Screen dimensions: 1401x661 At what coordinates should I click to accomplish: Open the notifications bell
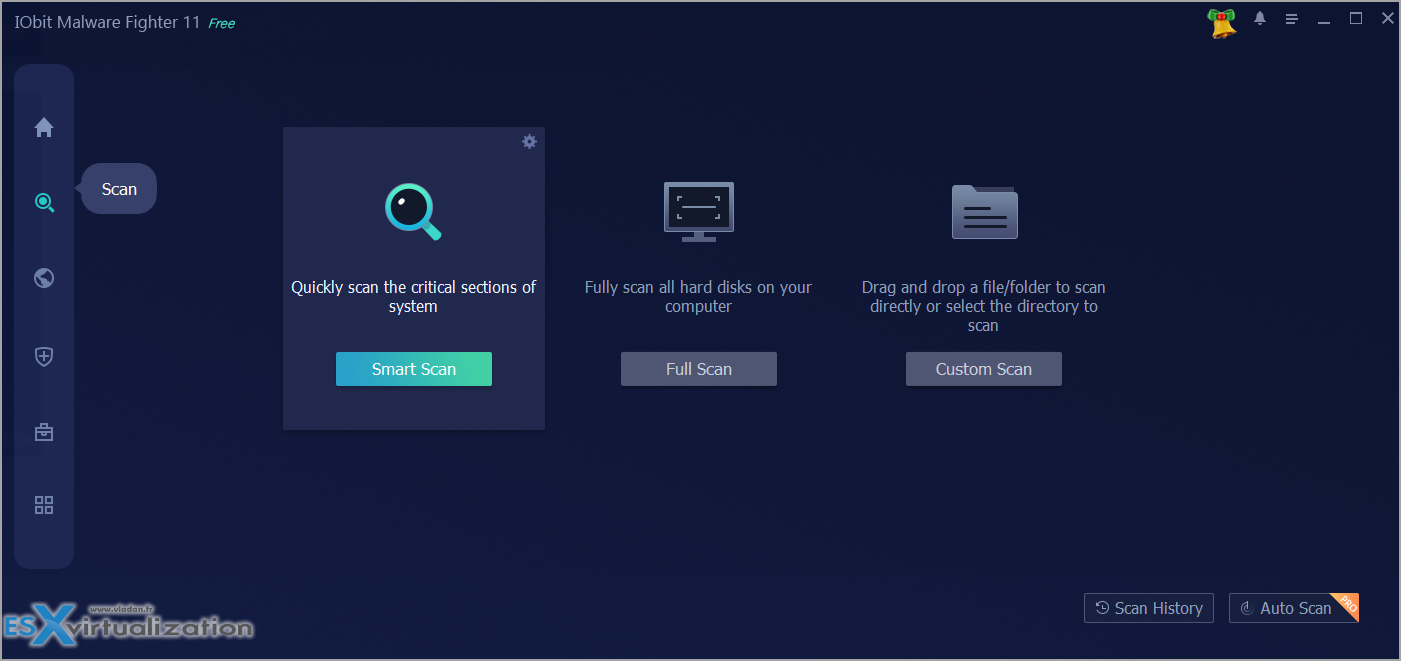pyautogui.click(x=1260, y=19)
